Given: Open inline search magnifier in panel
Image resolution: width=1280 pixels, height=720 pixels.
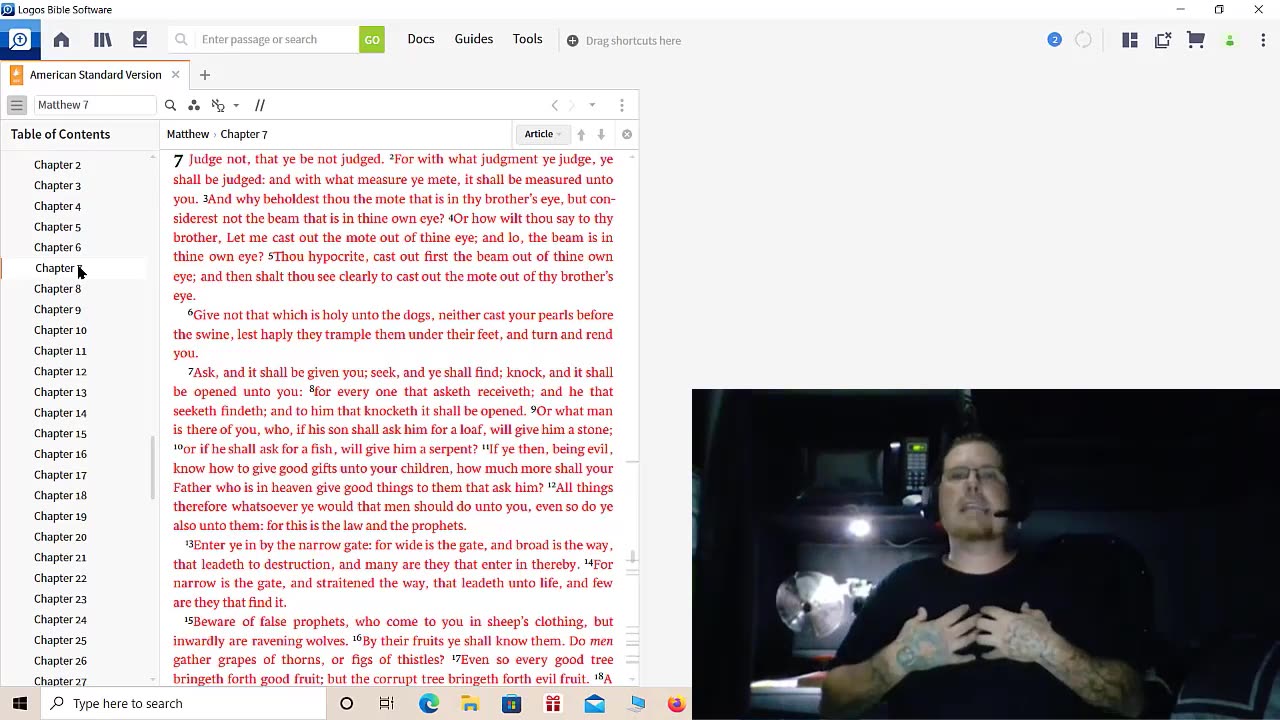Looking at the screenshot, I should [170, 105].
